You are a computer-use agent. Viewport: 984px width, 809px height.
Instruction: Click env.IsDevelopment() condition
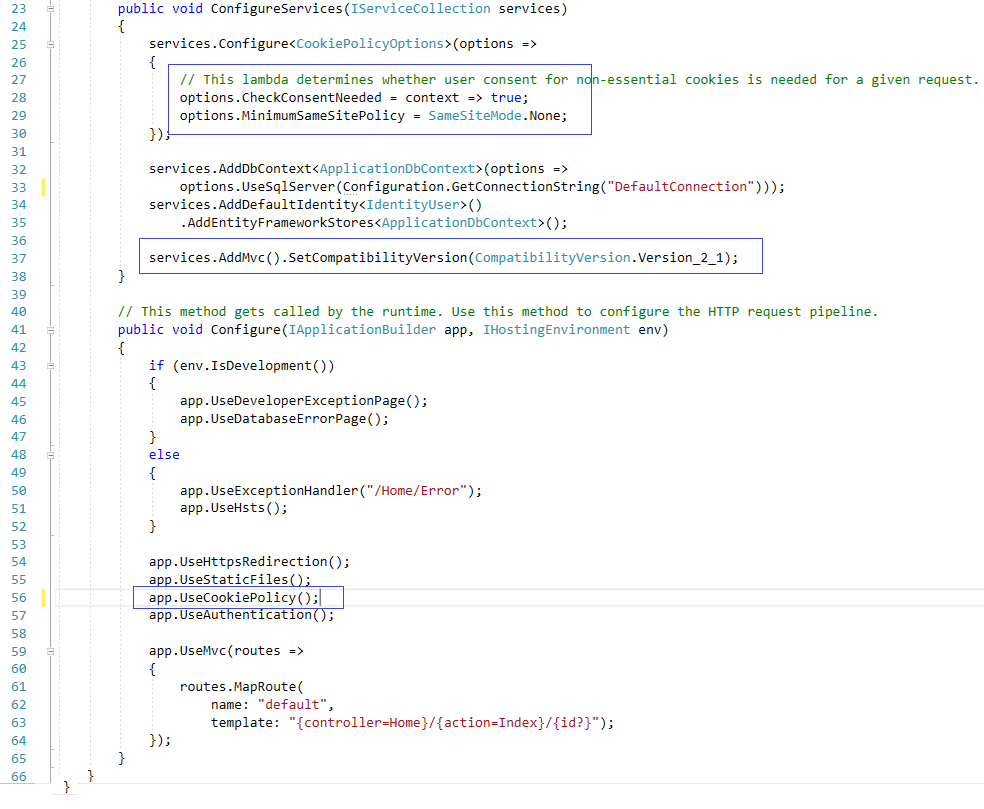click(x=253, y=366)
